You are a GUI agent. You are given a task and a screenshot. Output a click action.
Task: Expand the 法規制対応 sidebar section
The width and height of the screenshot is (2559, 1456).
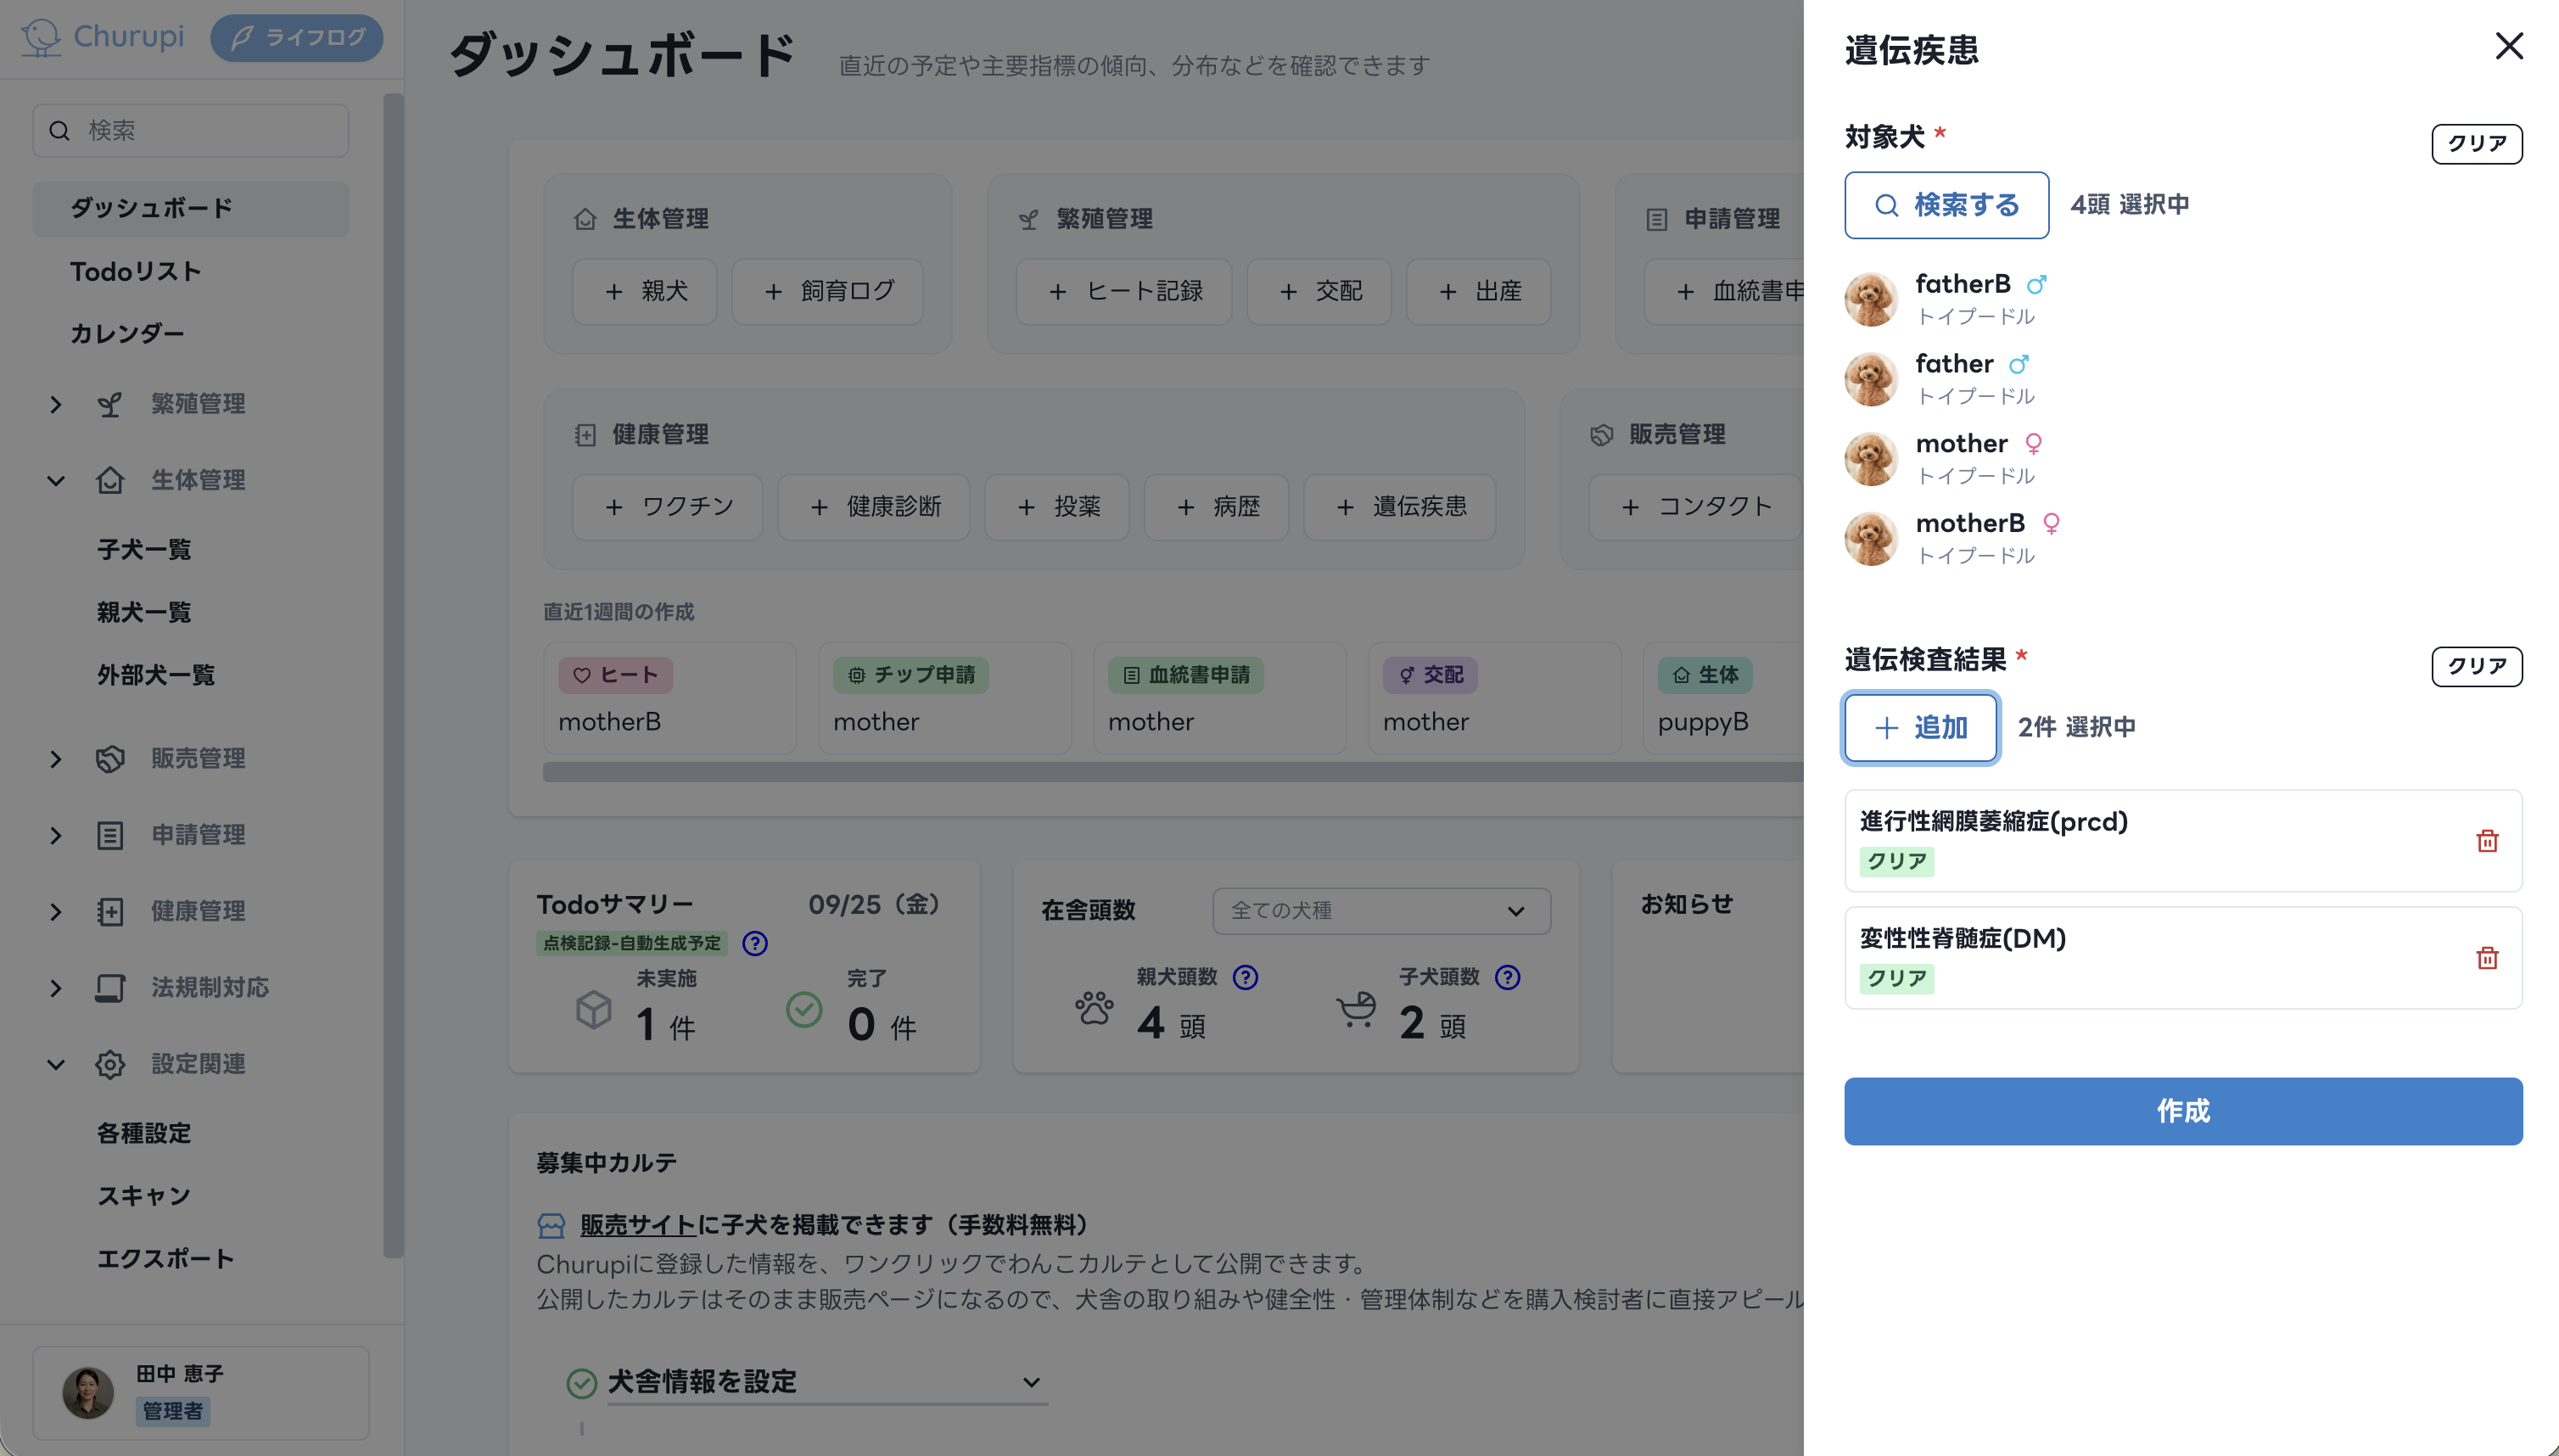click(56, 988)
